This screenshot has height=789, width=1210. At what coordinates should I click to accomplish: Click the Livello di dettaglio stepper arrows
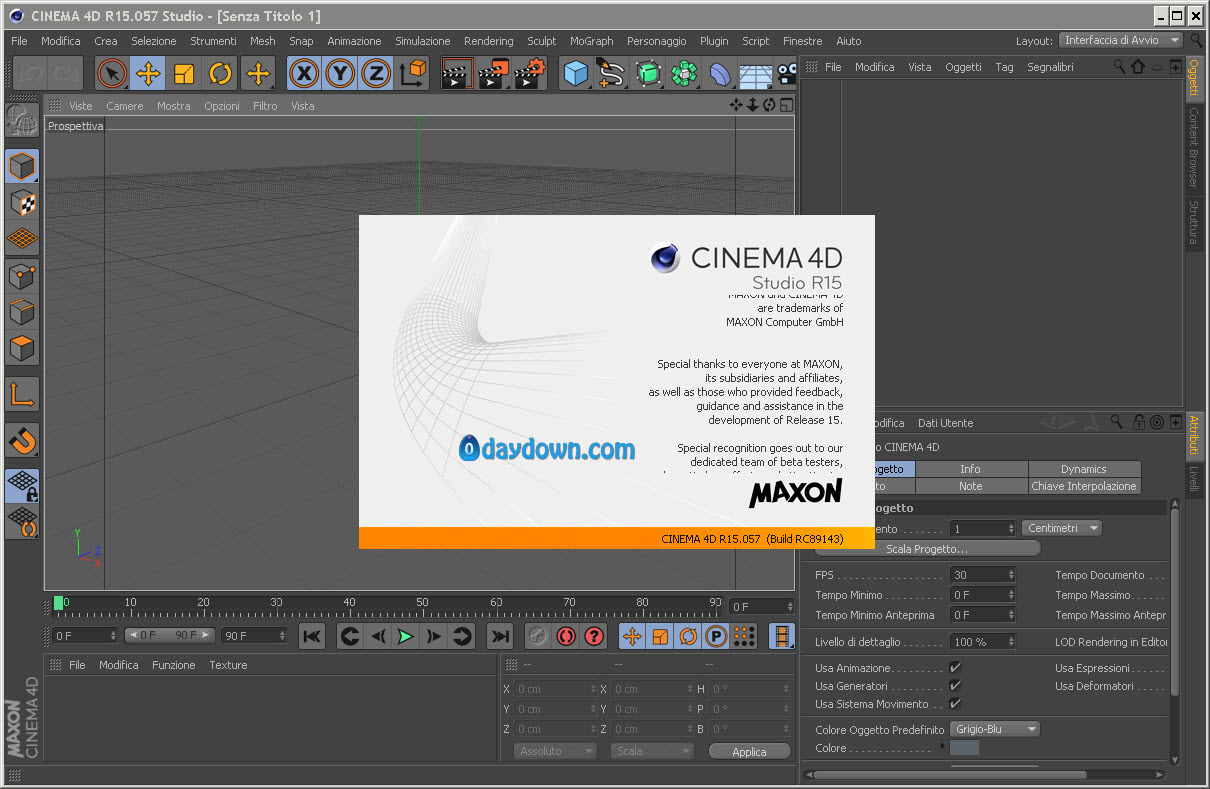pos(1011,642)
